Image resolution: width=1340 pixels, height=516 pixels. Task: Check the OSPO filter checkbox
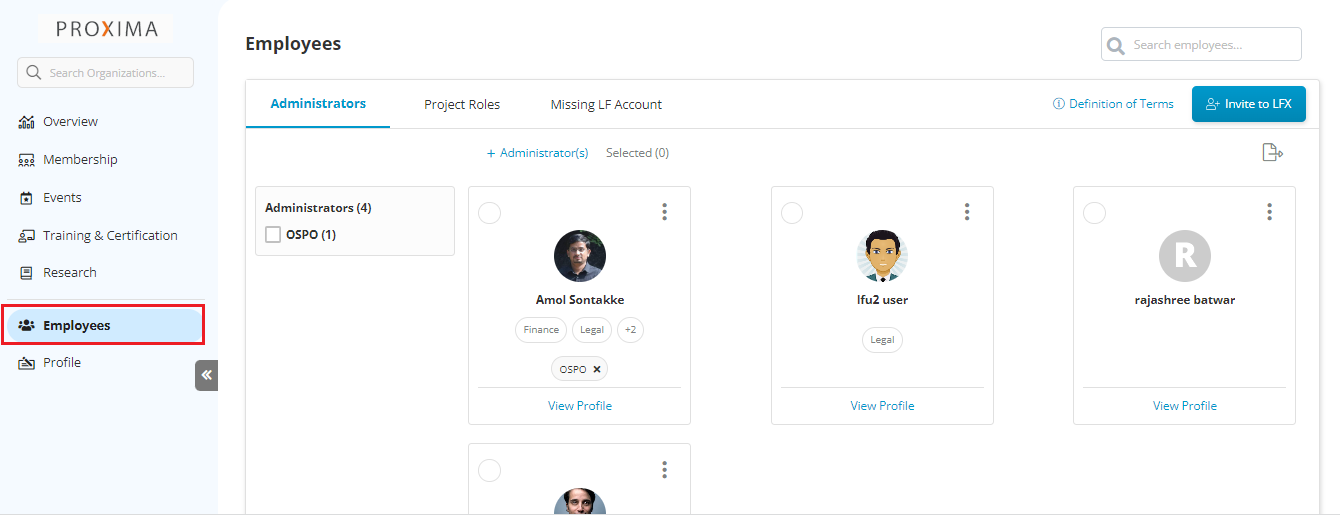(x=273, y=235)
